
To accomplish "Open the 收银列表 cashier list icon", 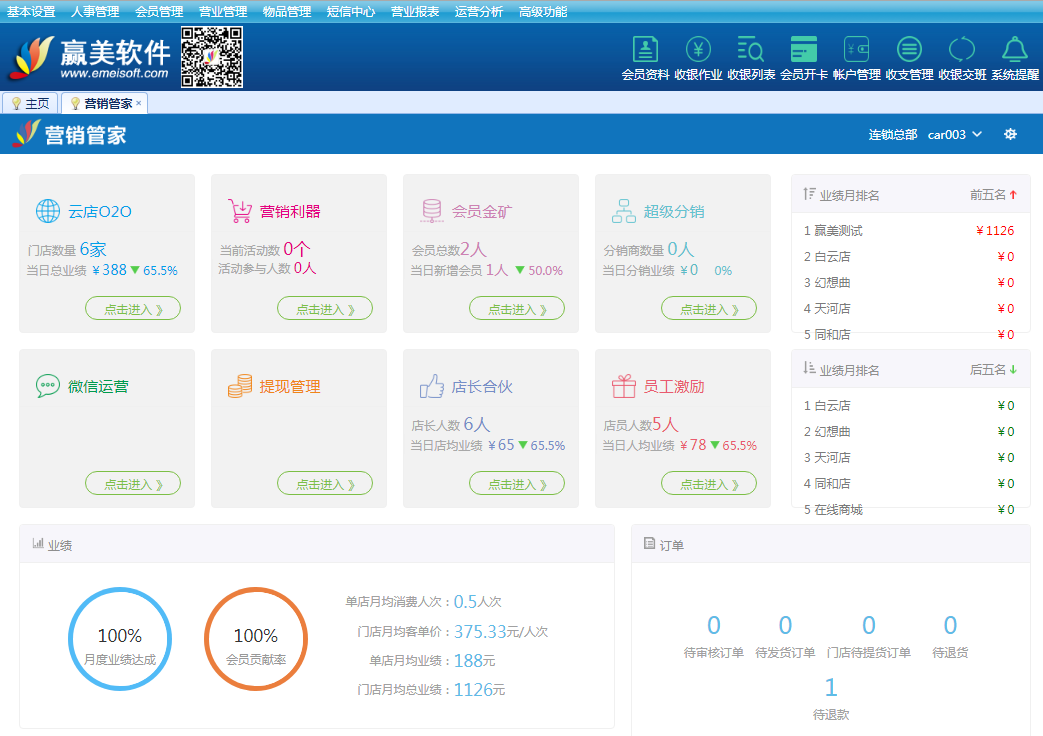I will point(751,50).
